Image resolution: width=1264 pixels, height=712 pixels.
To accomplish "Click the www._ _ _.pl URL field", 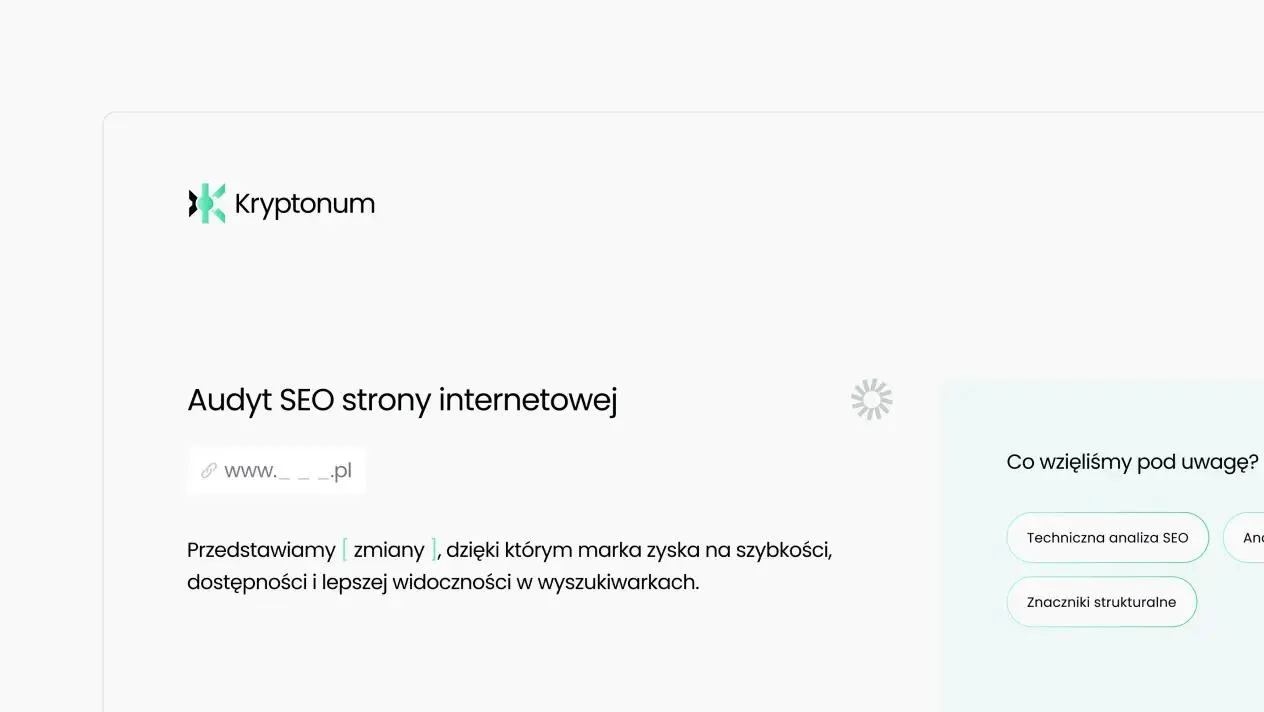I will [288, 471].
